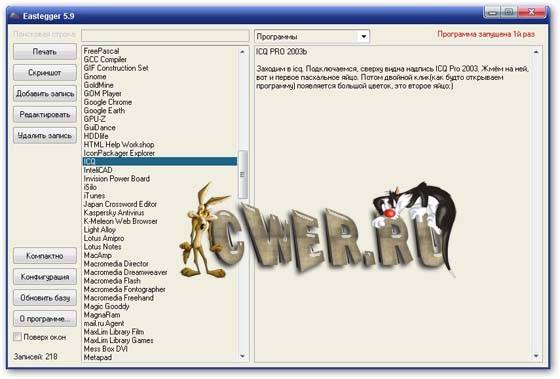The width and height of the screenshot is (560, 379).
Task: Click Добавить запись button
Action: point(45,94)
